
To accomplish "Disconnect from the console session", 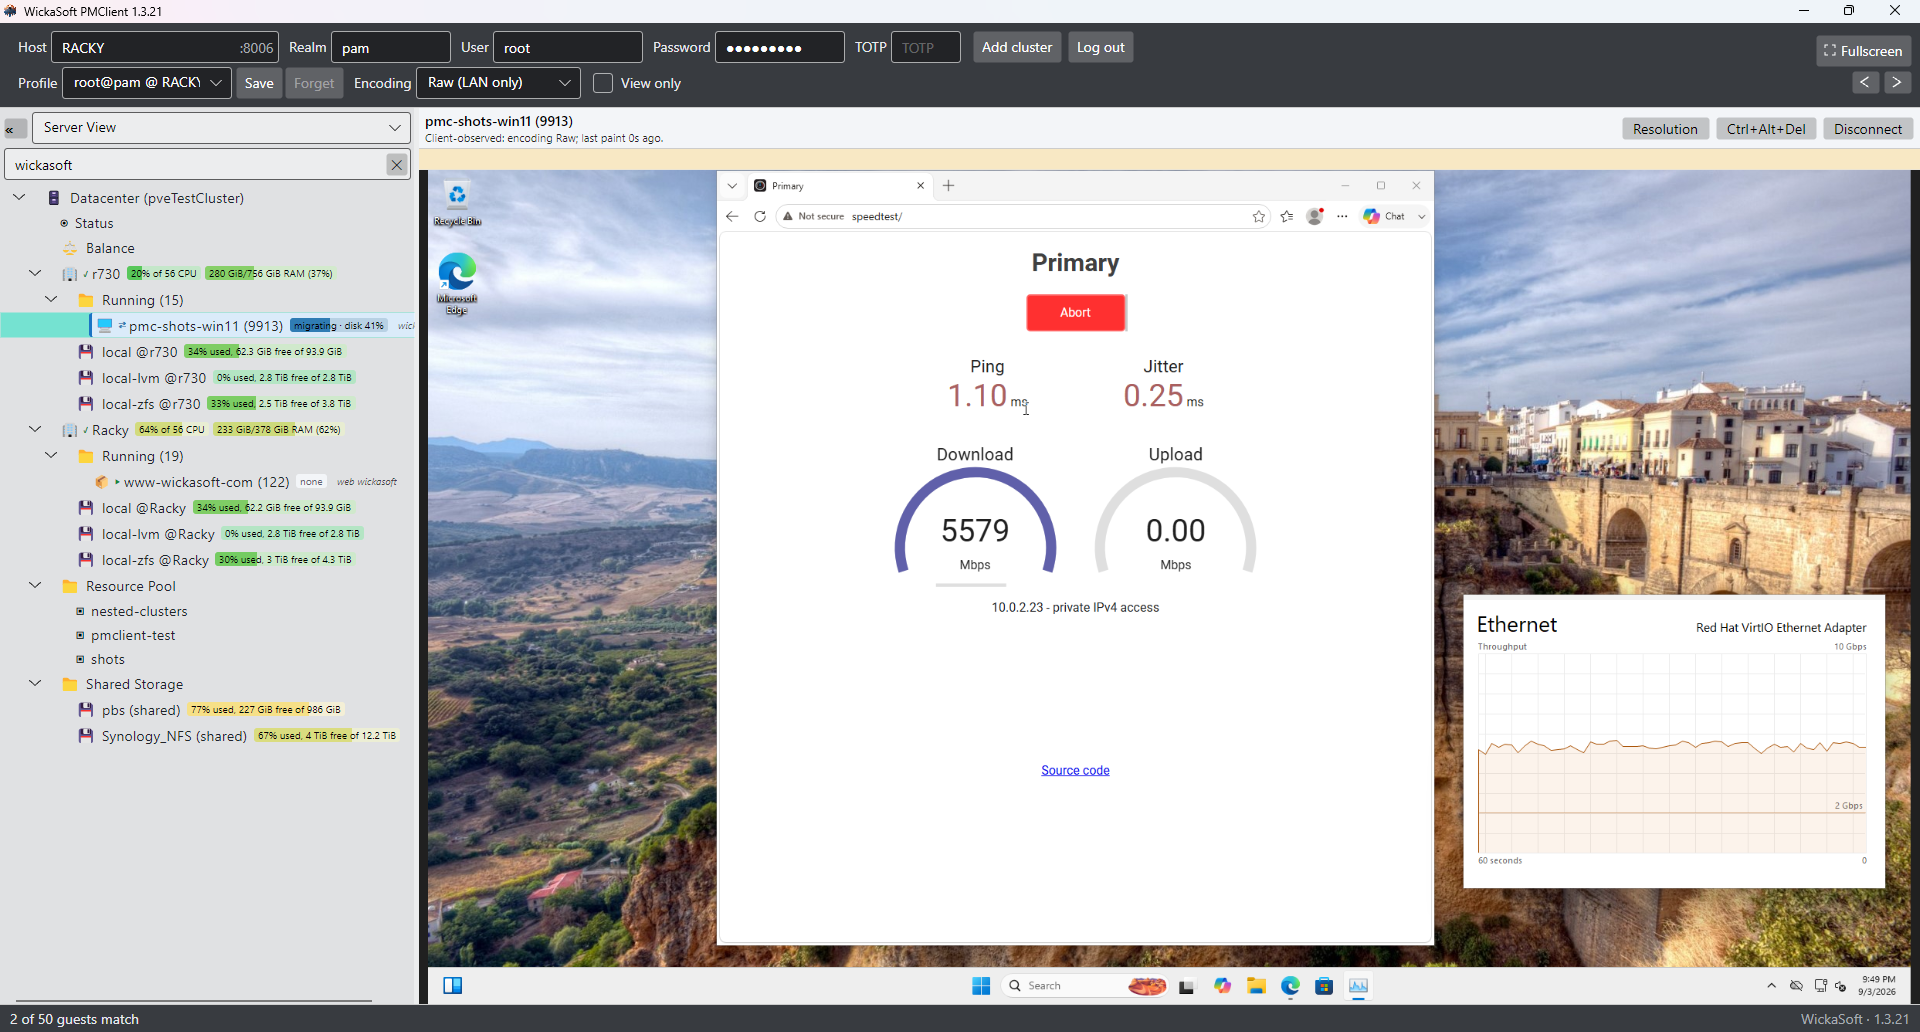I will coord(1867,129).
